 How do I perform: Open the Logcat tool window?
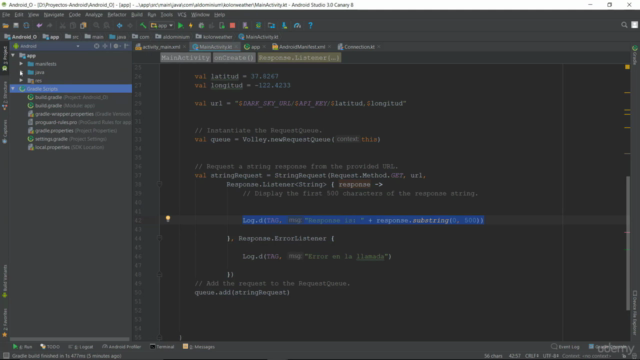pos(81,347)
